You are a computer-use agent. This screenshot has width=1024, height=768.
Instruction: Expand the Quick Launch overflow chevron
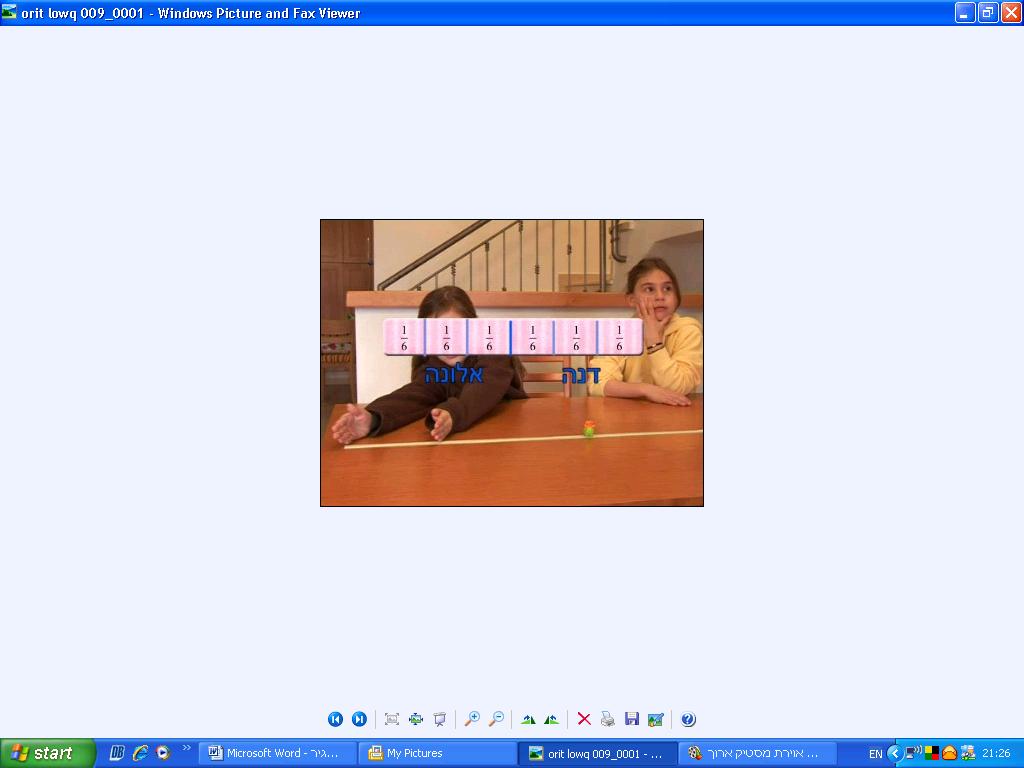click(186, 748)
